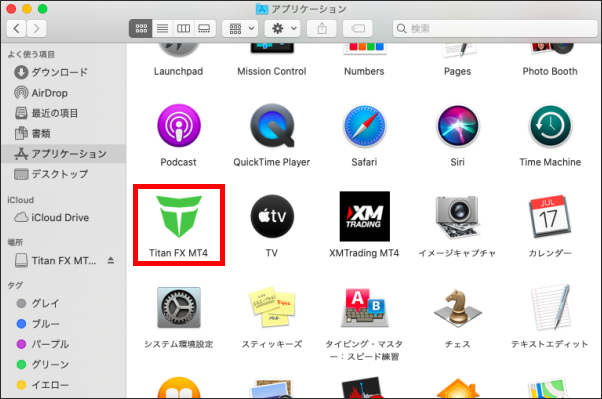The width and height of the screenshot is (602, 399).
Task: Click the Photo Booth label
Action: coord(550,71)
